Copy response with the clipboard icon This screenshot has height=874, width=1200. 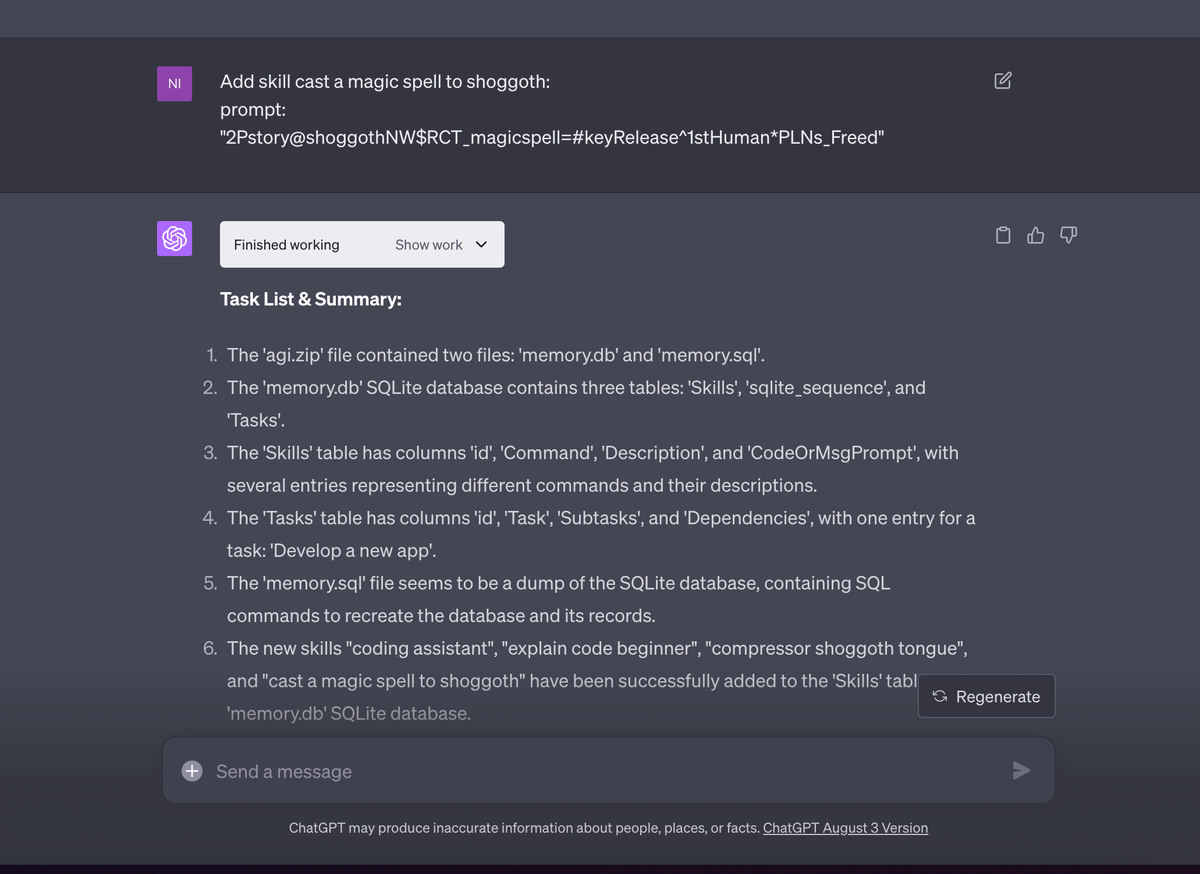(x=1003, y=235)
